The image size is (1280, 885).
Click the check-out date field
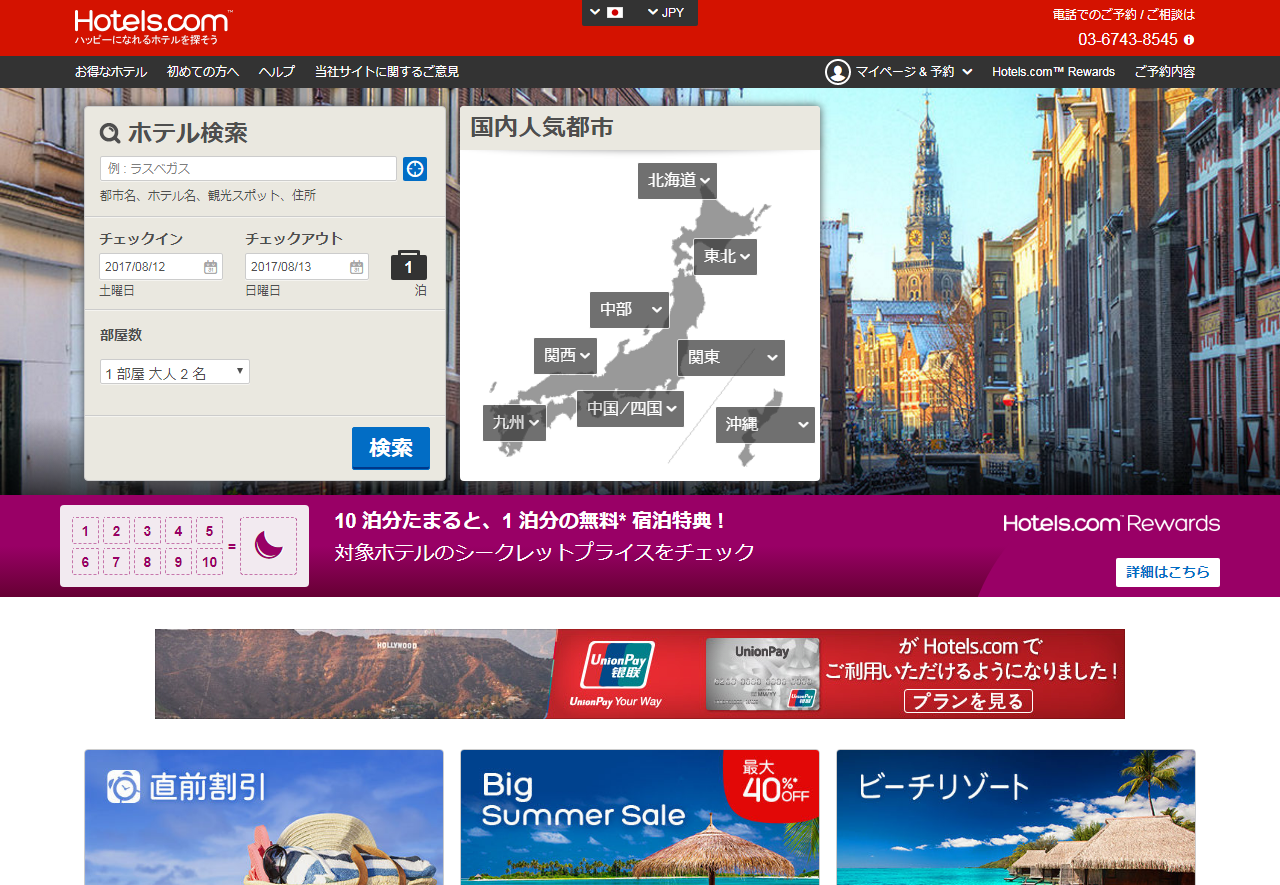(x=307, y=267)
